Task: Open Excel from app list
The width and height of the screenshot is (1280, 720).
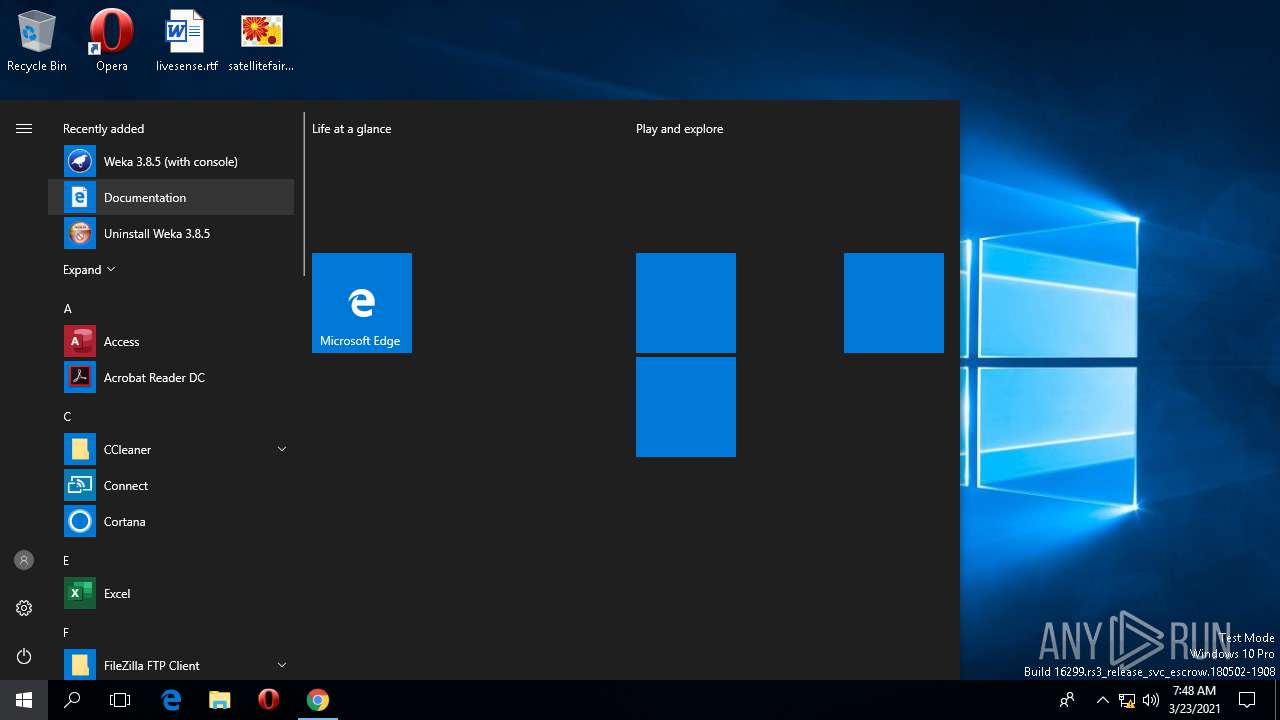Action: coord(171,593)
